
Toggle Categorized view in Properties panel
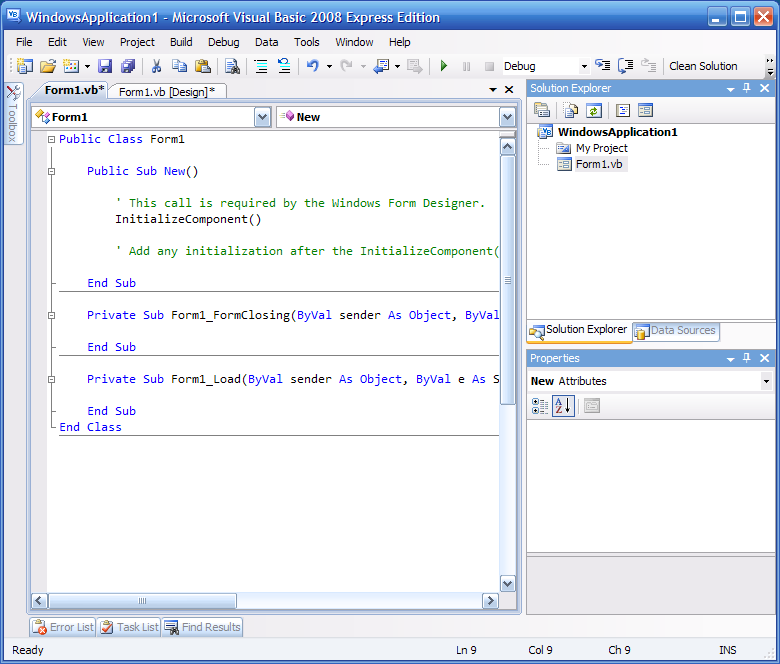coord(540,405)
